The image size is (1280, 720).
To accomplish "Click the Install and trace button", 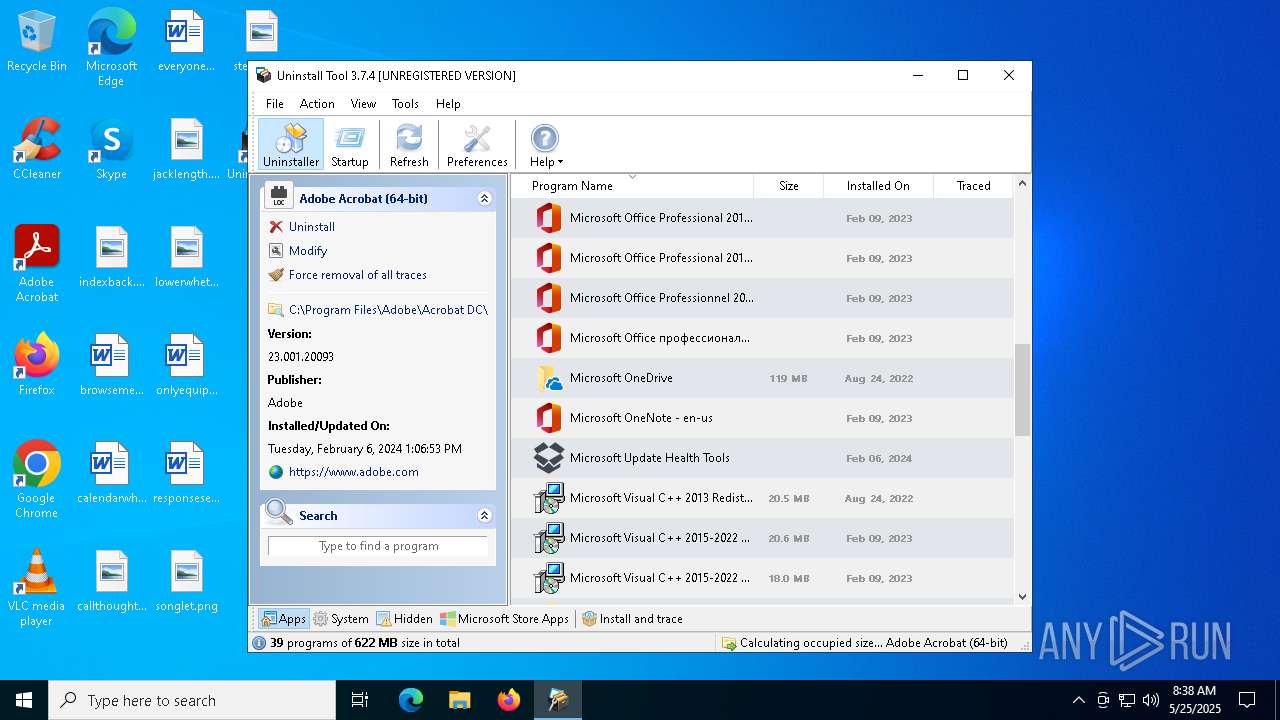I will pos(633,619).
